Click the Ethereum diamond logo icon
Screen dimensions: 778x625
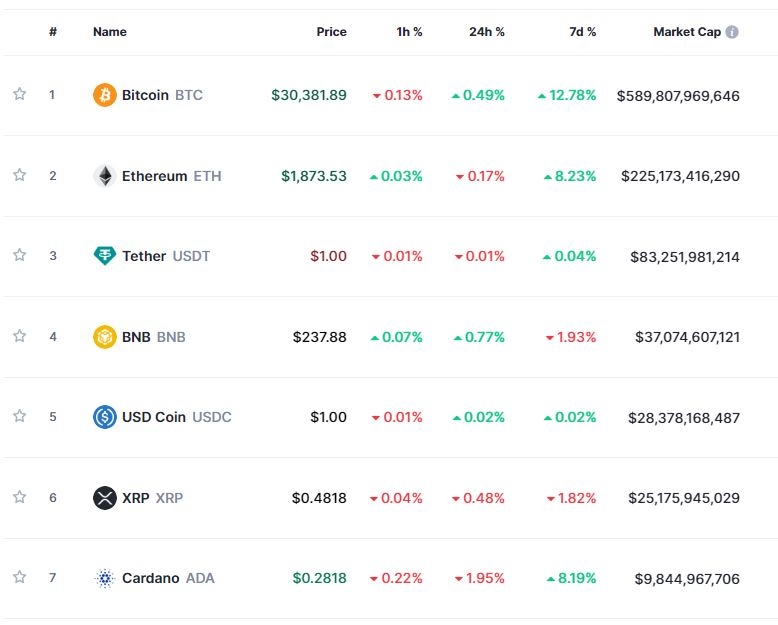click(104, 176)
